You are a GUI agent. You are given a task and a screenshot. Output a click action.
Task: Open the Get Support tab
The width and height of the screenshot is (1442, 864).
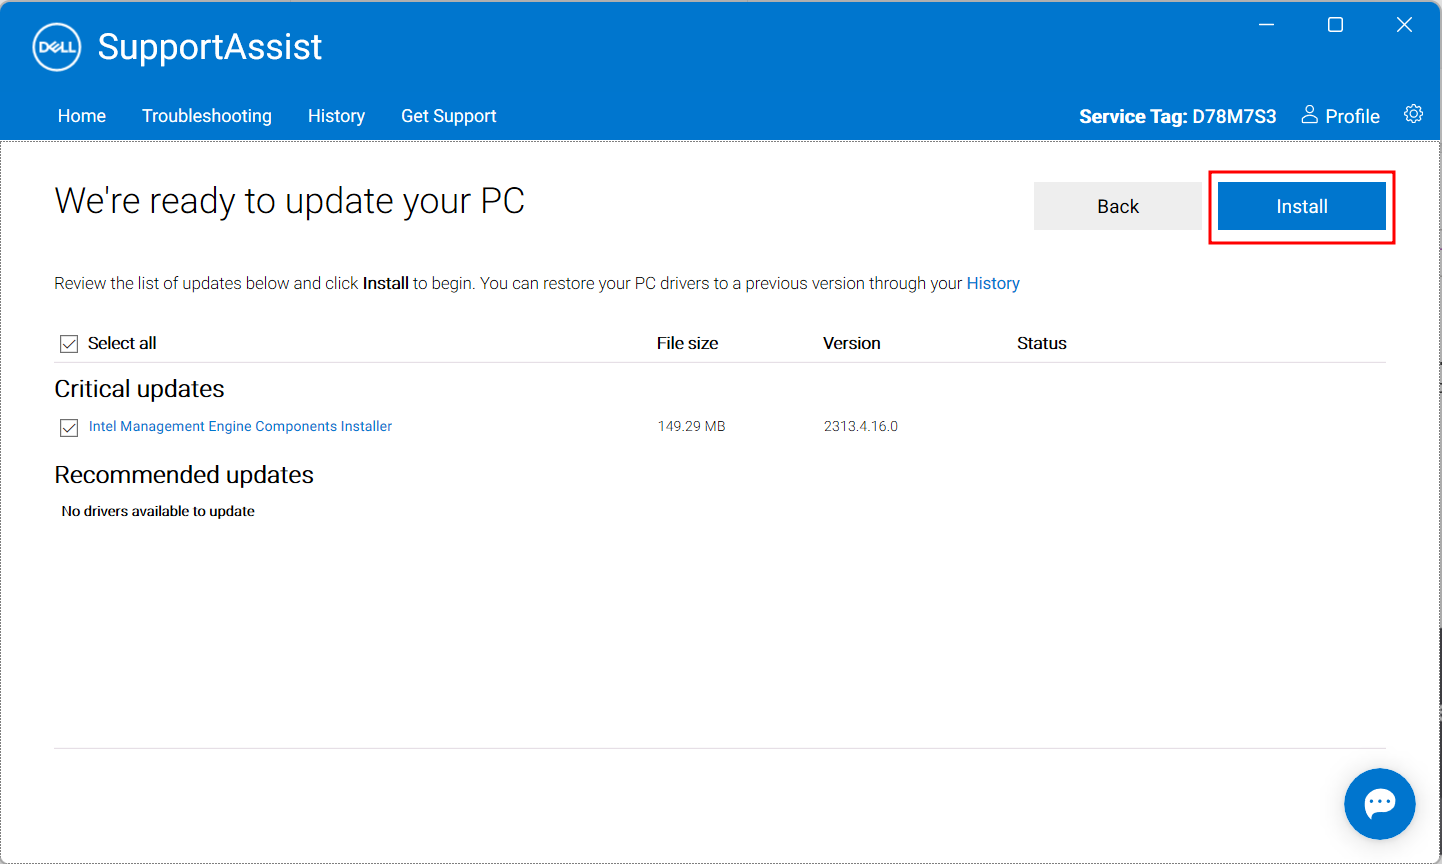pyautogui.click(x=449, y=116)
